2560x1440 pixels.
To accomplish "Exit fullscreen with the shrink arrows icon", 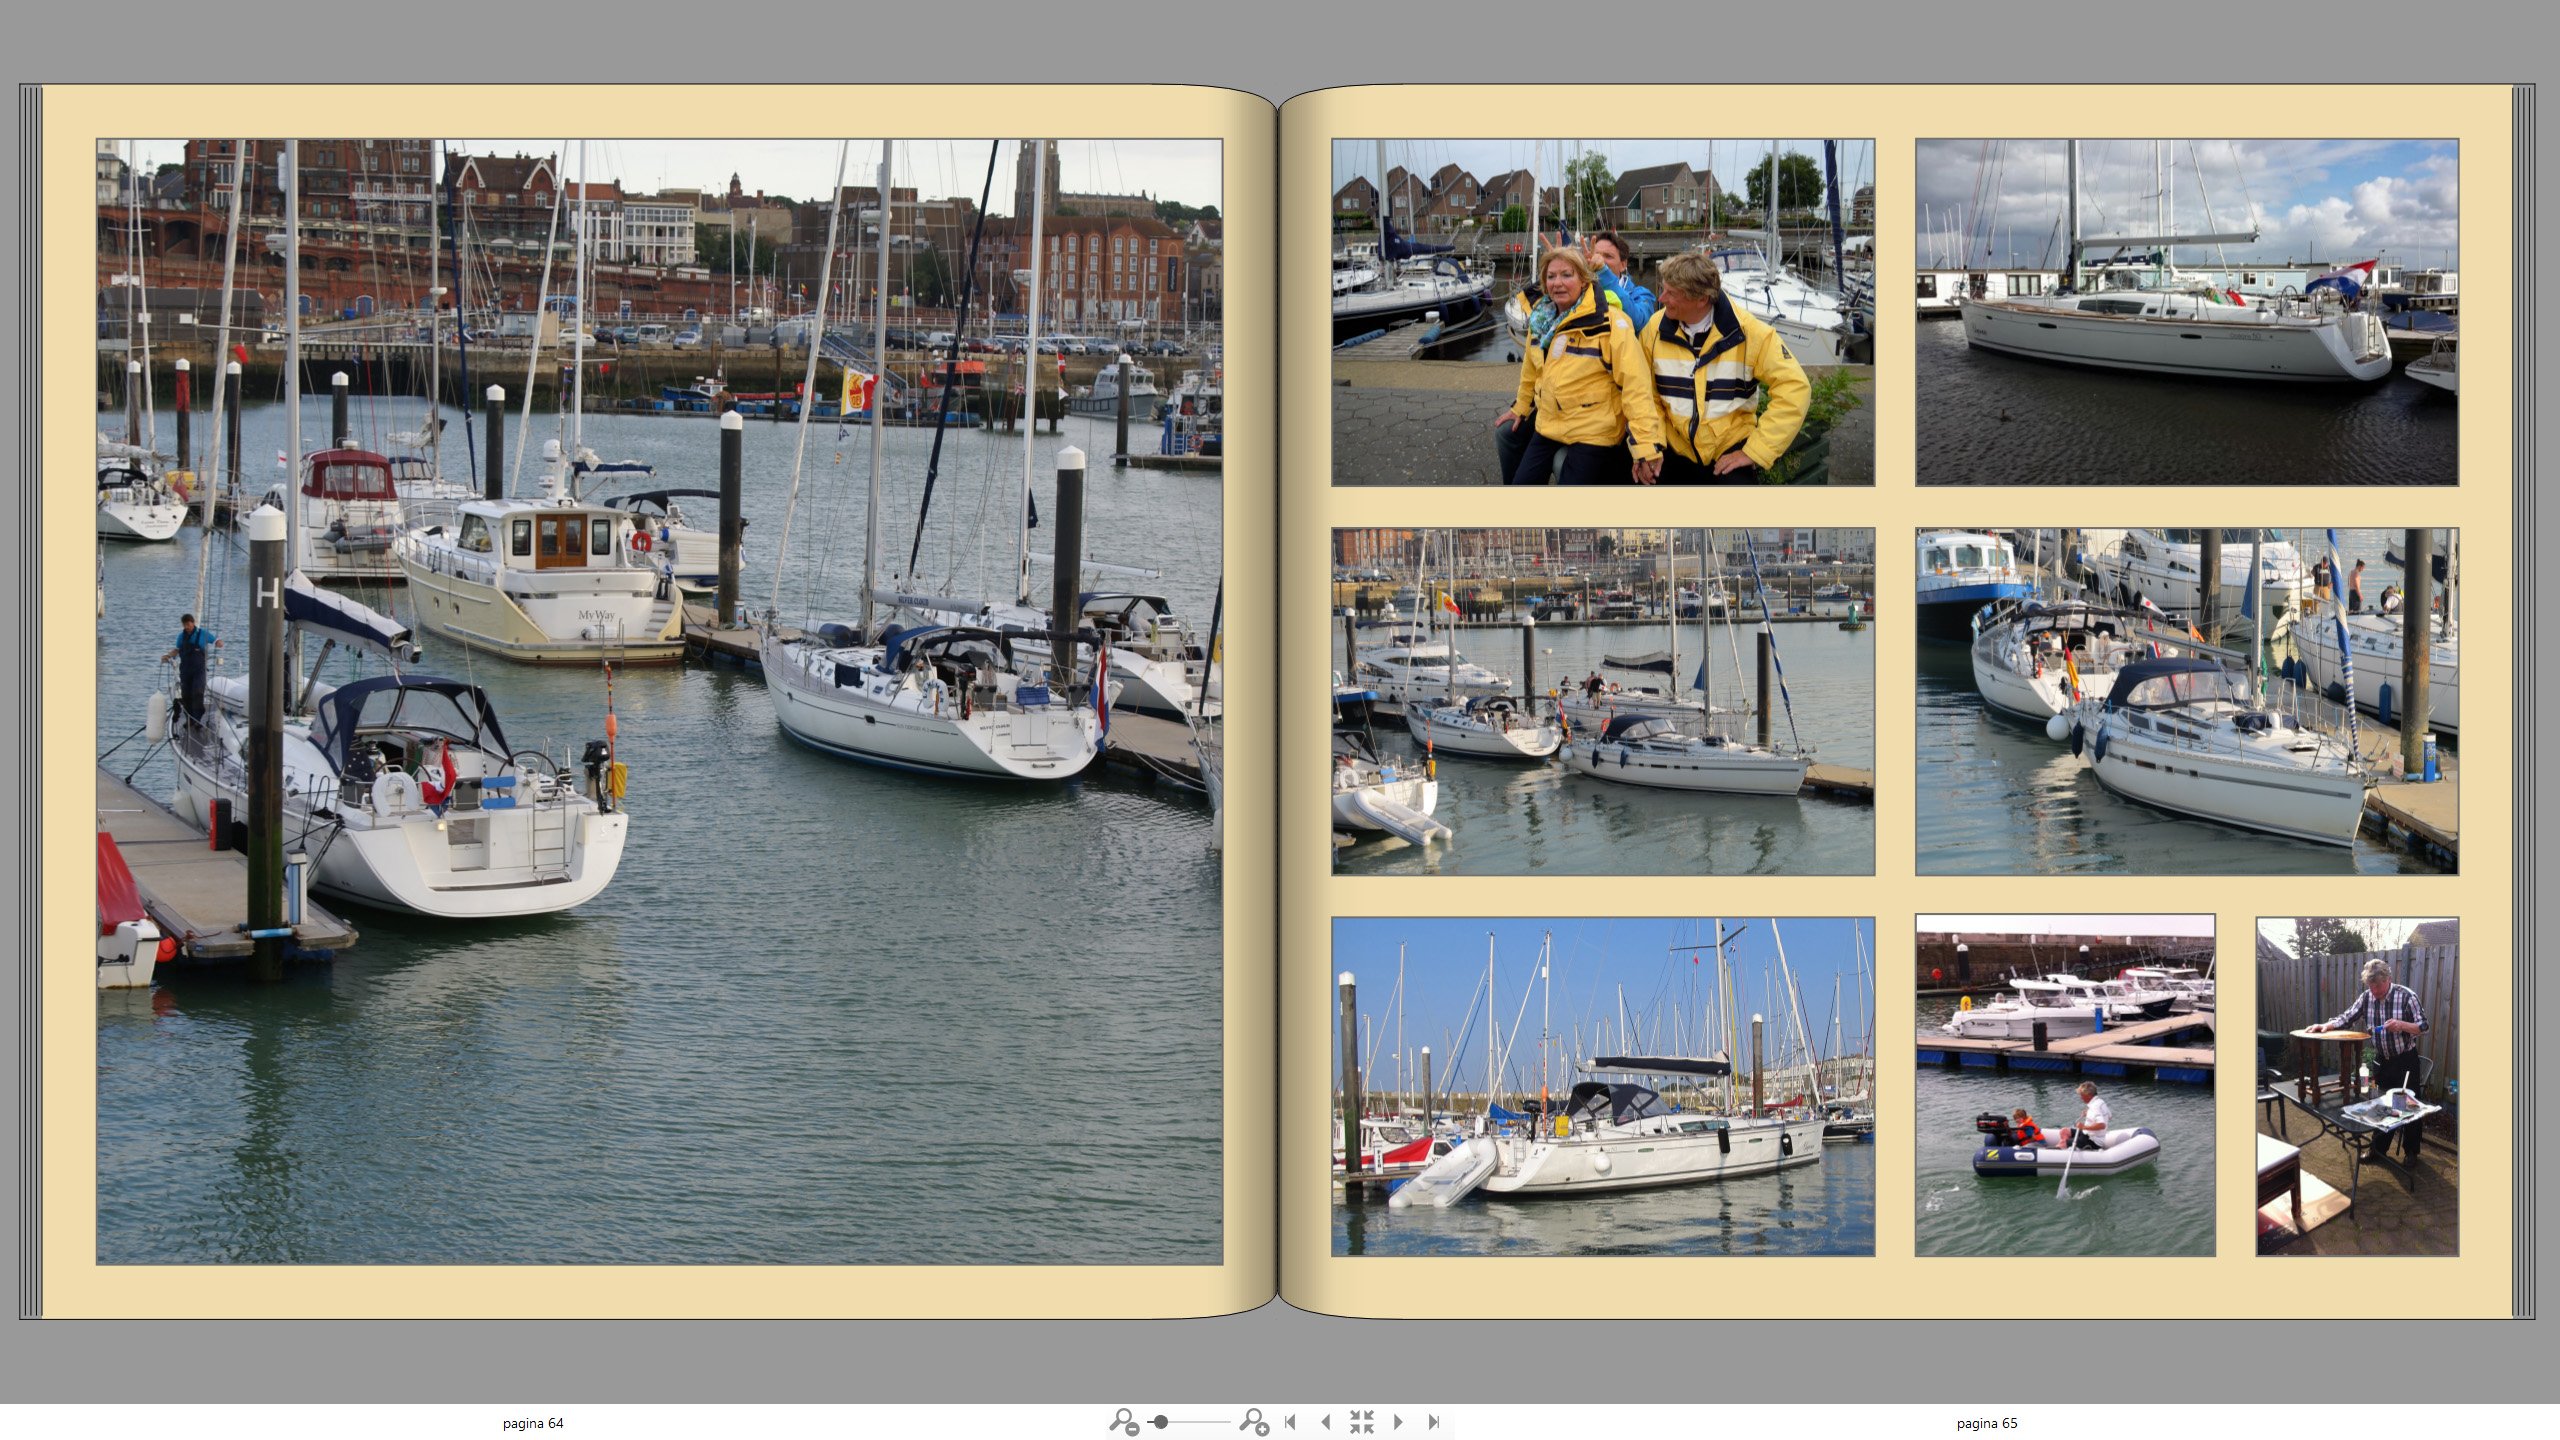I will 1361,1421.
